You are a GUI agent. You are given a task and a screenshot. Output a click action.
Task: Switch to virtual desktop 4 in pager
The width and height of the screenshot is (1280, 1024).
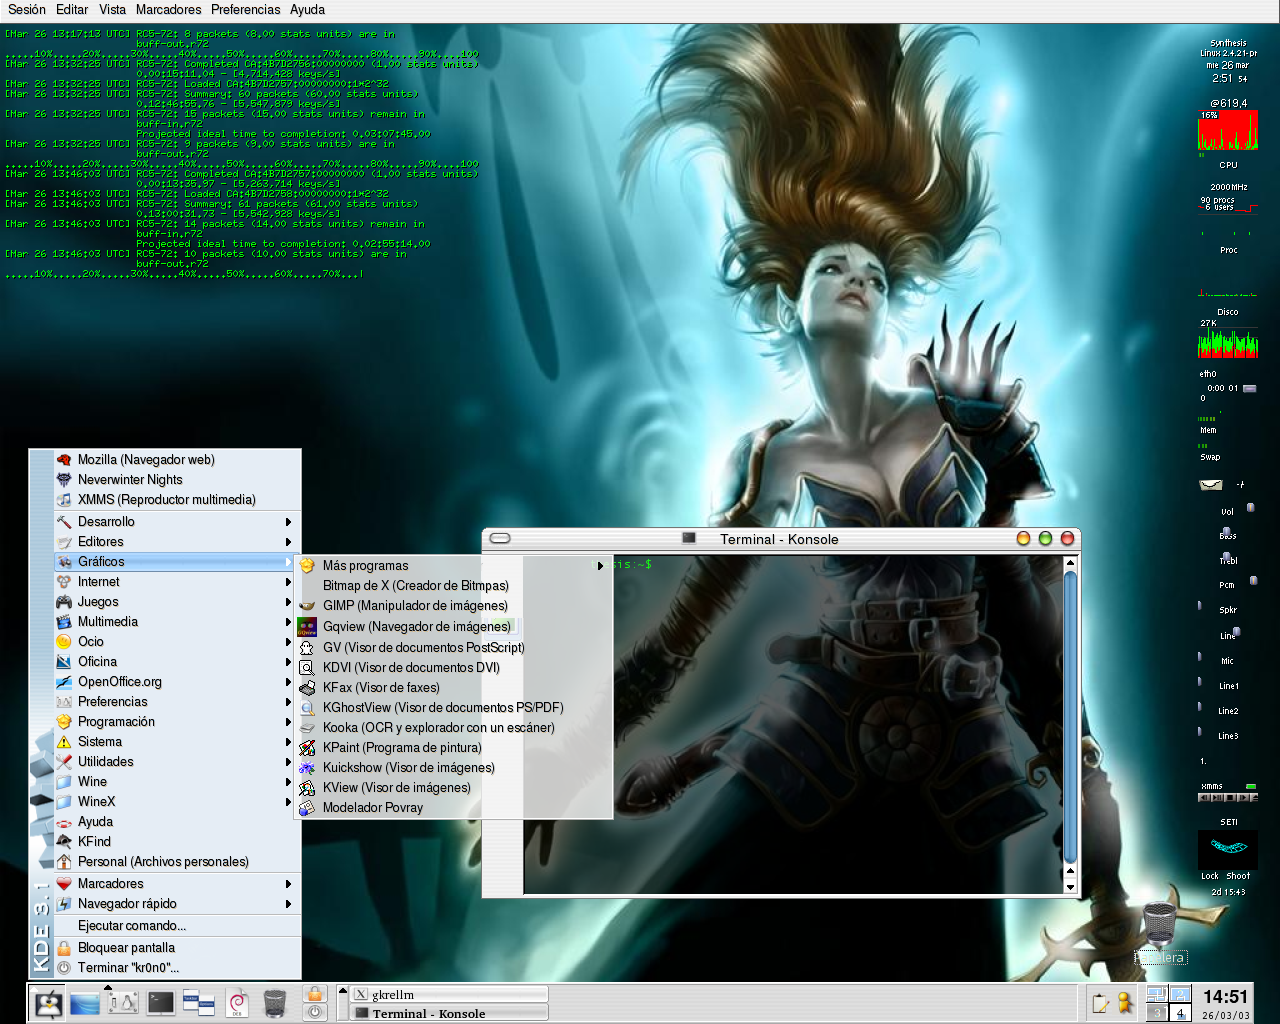1180,1013
